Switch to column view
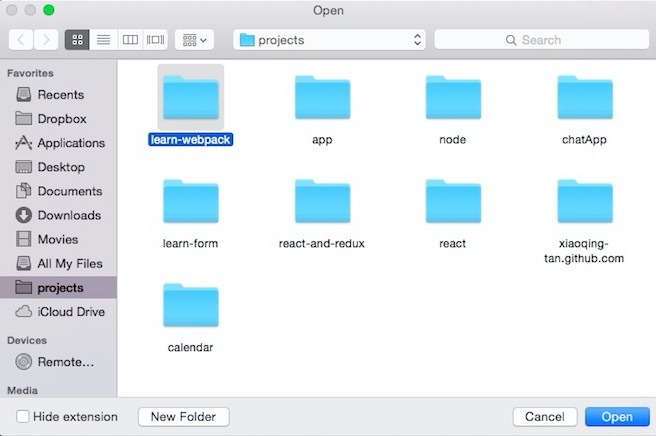Image resolution: width=656 pixels, height=436 pixels. tap(130, 40)
